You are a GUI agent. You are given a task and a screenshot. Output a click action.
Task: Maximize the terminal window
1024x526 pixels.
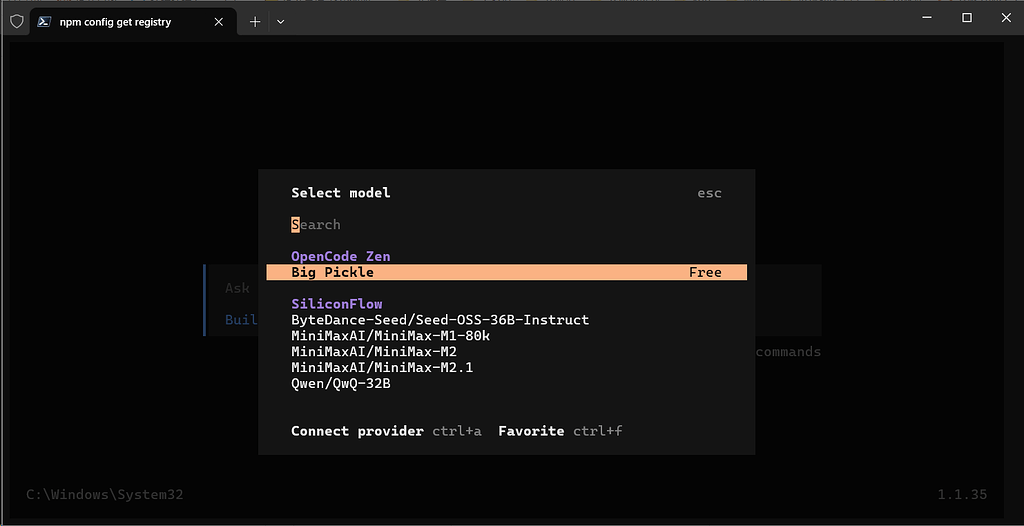coord(967,18)
